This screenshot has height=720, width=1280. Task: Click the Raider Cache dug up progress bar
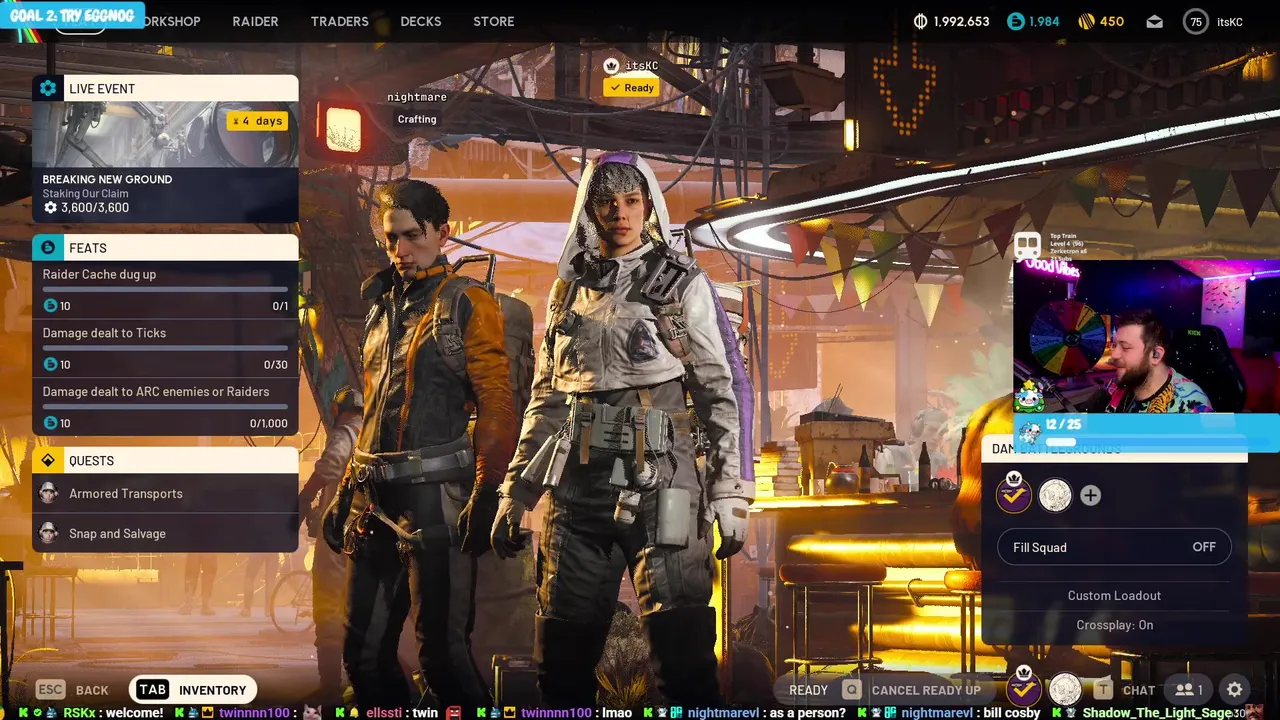pyautogui.click(x=165, y=289)
